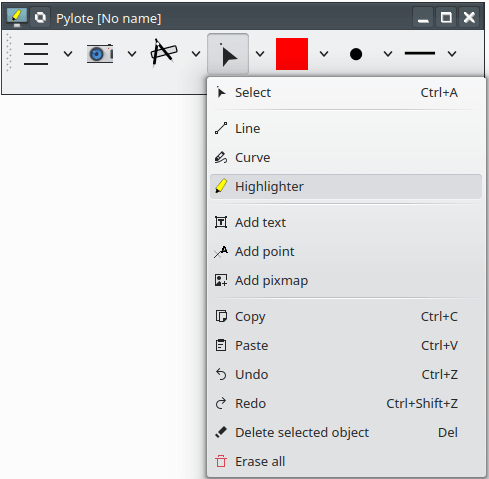Choose the Line tool menu item
The image size is (489, 479).
coord(346,129)
